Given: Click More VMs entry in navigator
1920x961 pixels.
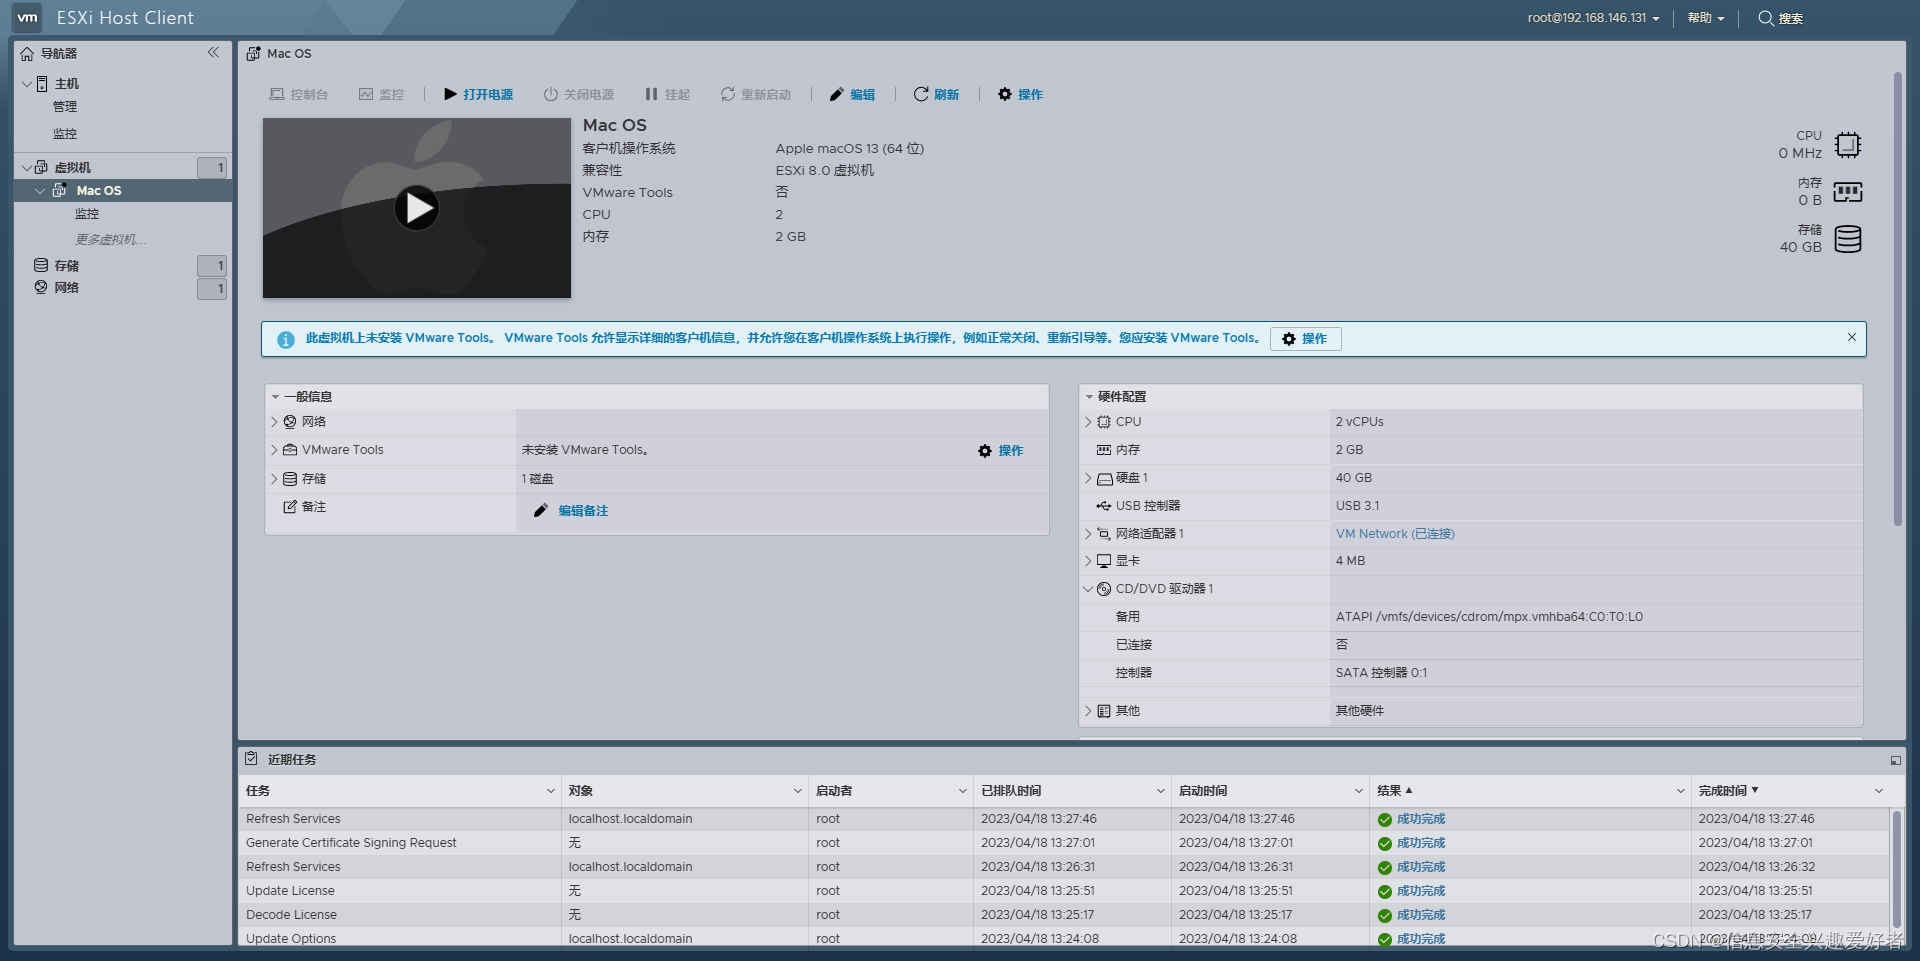Looking at the screenshot, I should coord(111,240).
